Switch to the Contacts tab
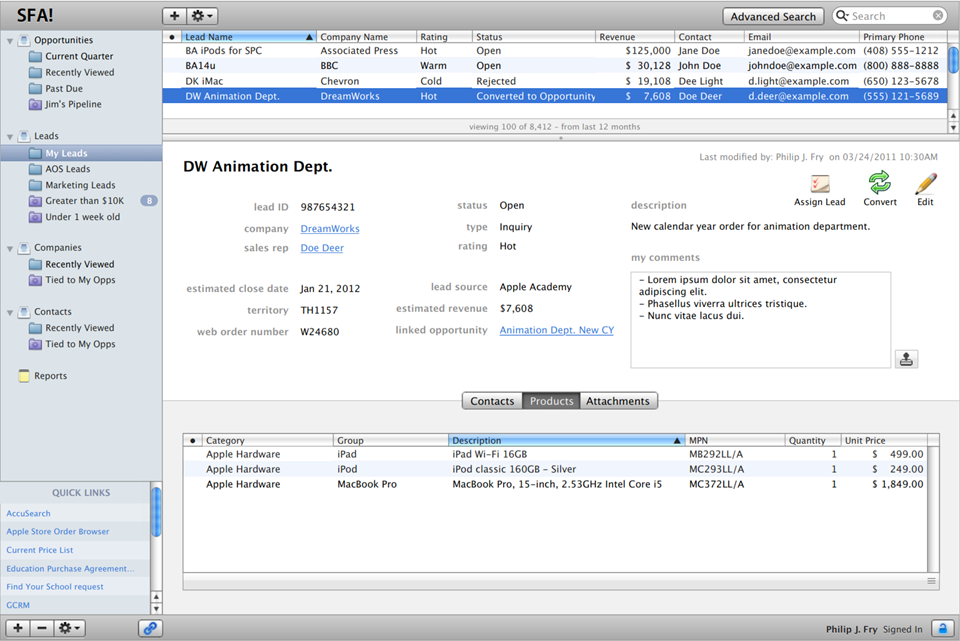Viewport: 960px width, 641px height. click(x=492, y=401)
